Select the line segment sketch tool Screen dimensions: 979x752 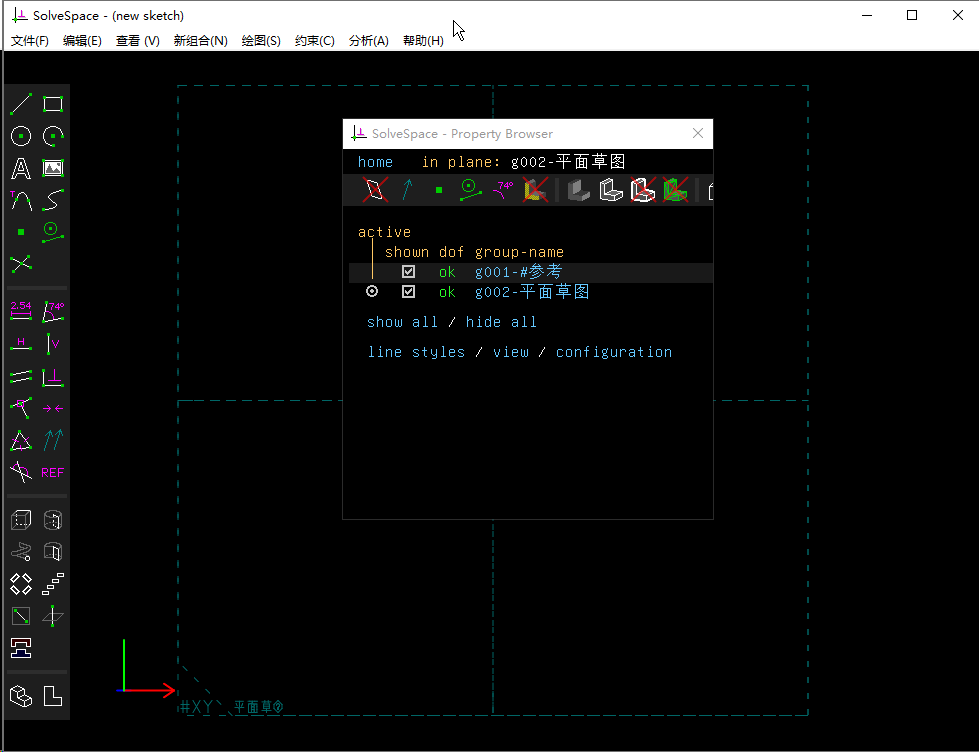[20, 104]
